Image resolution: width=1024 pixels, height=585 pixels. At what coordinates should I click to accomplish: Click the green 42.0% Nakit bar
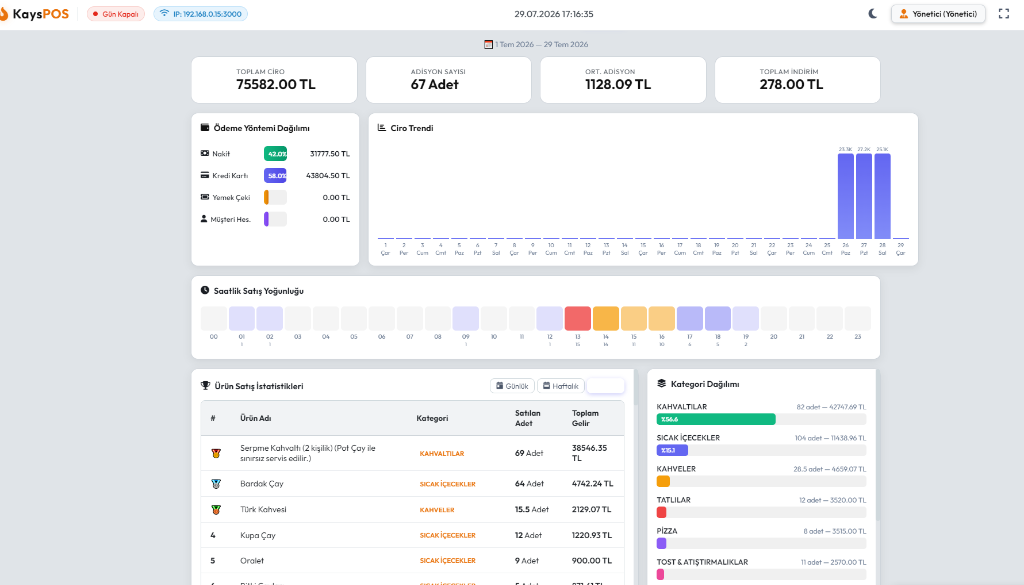click(276, 153)
